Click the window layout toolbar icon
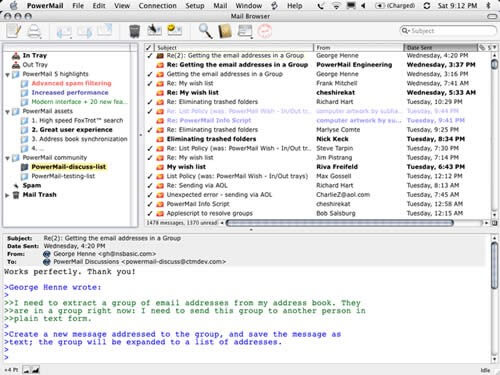The height and width of the screenshot is (375, 500). 245,31
